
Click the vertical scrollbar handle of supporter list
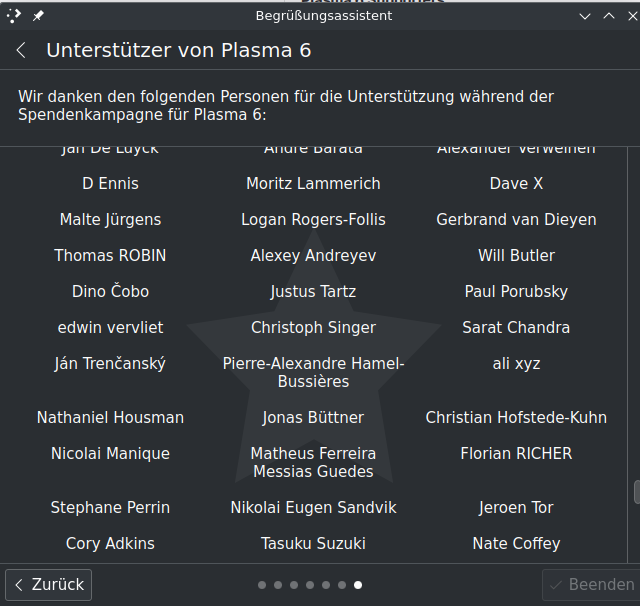click(x=636, y=492)
